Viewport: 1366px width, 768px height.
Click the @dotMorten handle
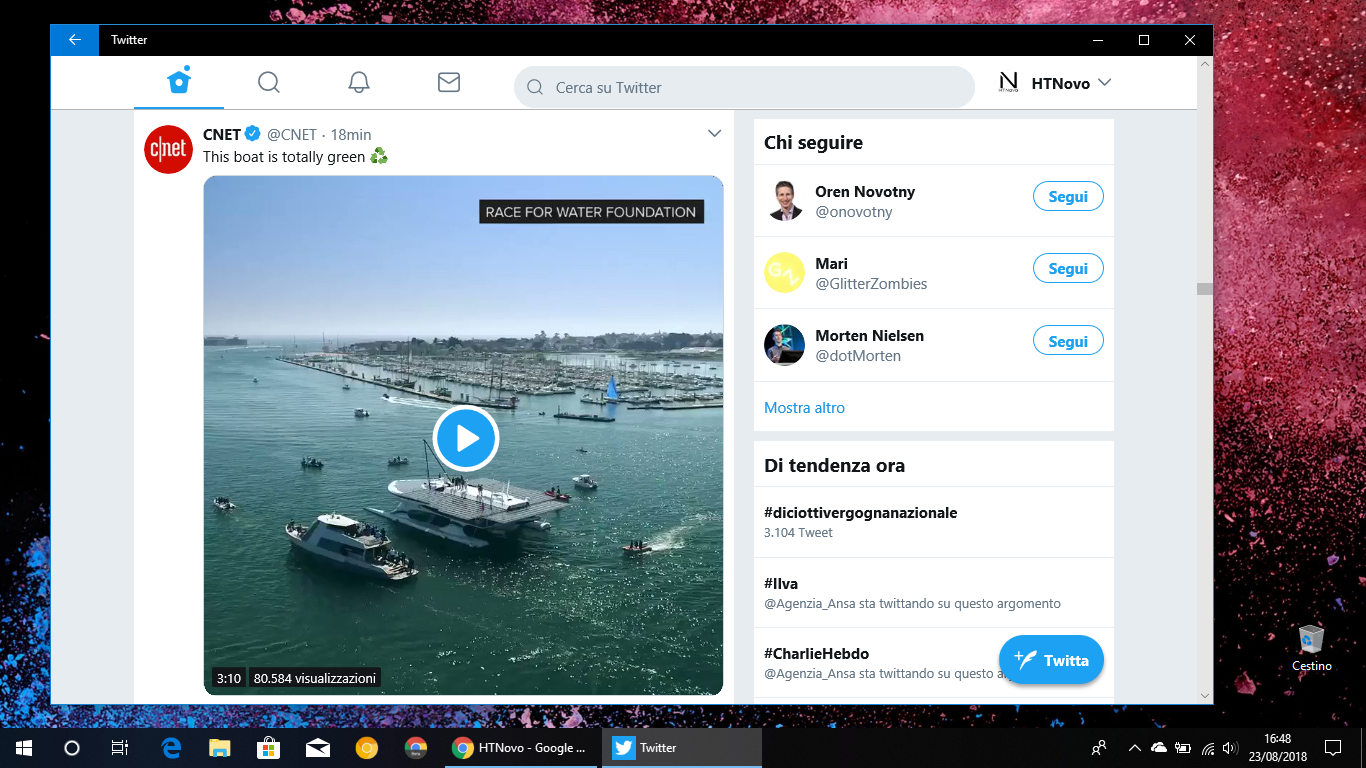[858, 356]
